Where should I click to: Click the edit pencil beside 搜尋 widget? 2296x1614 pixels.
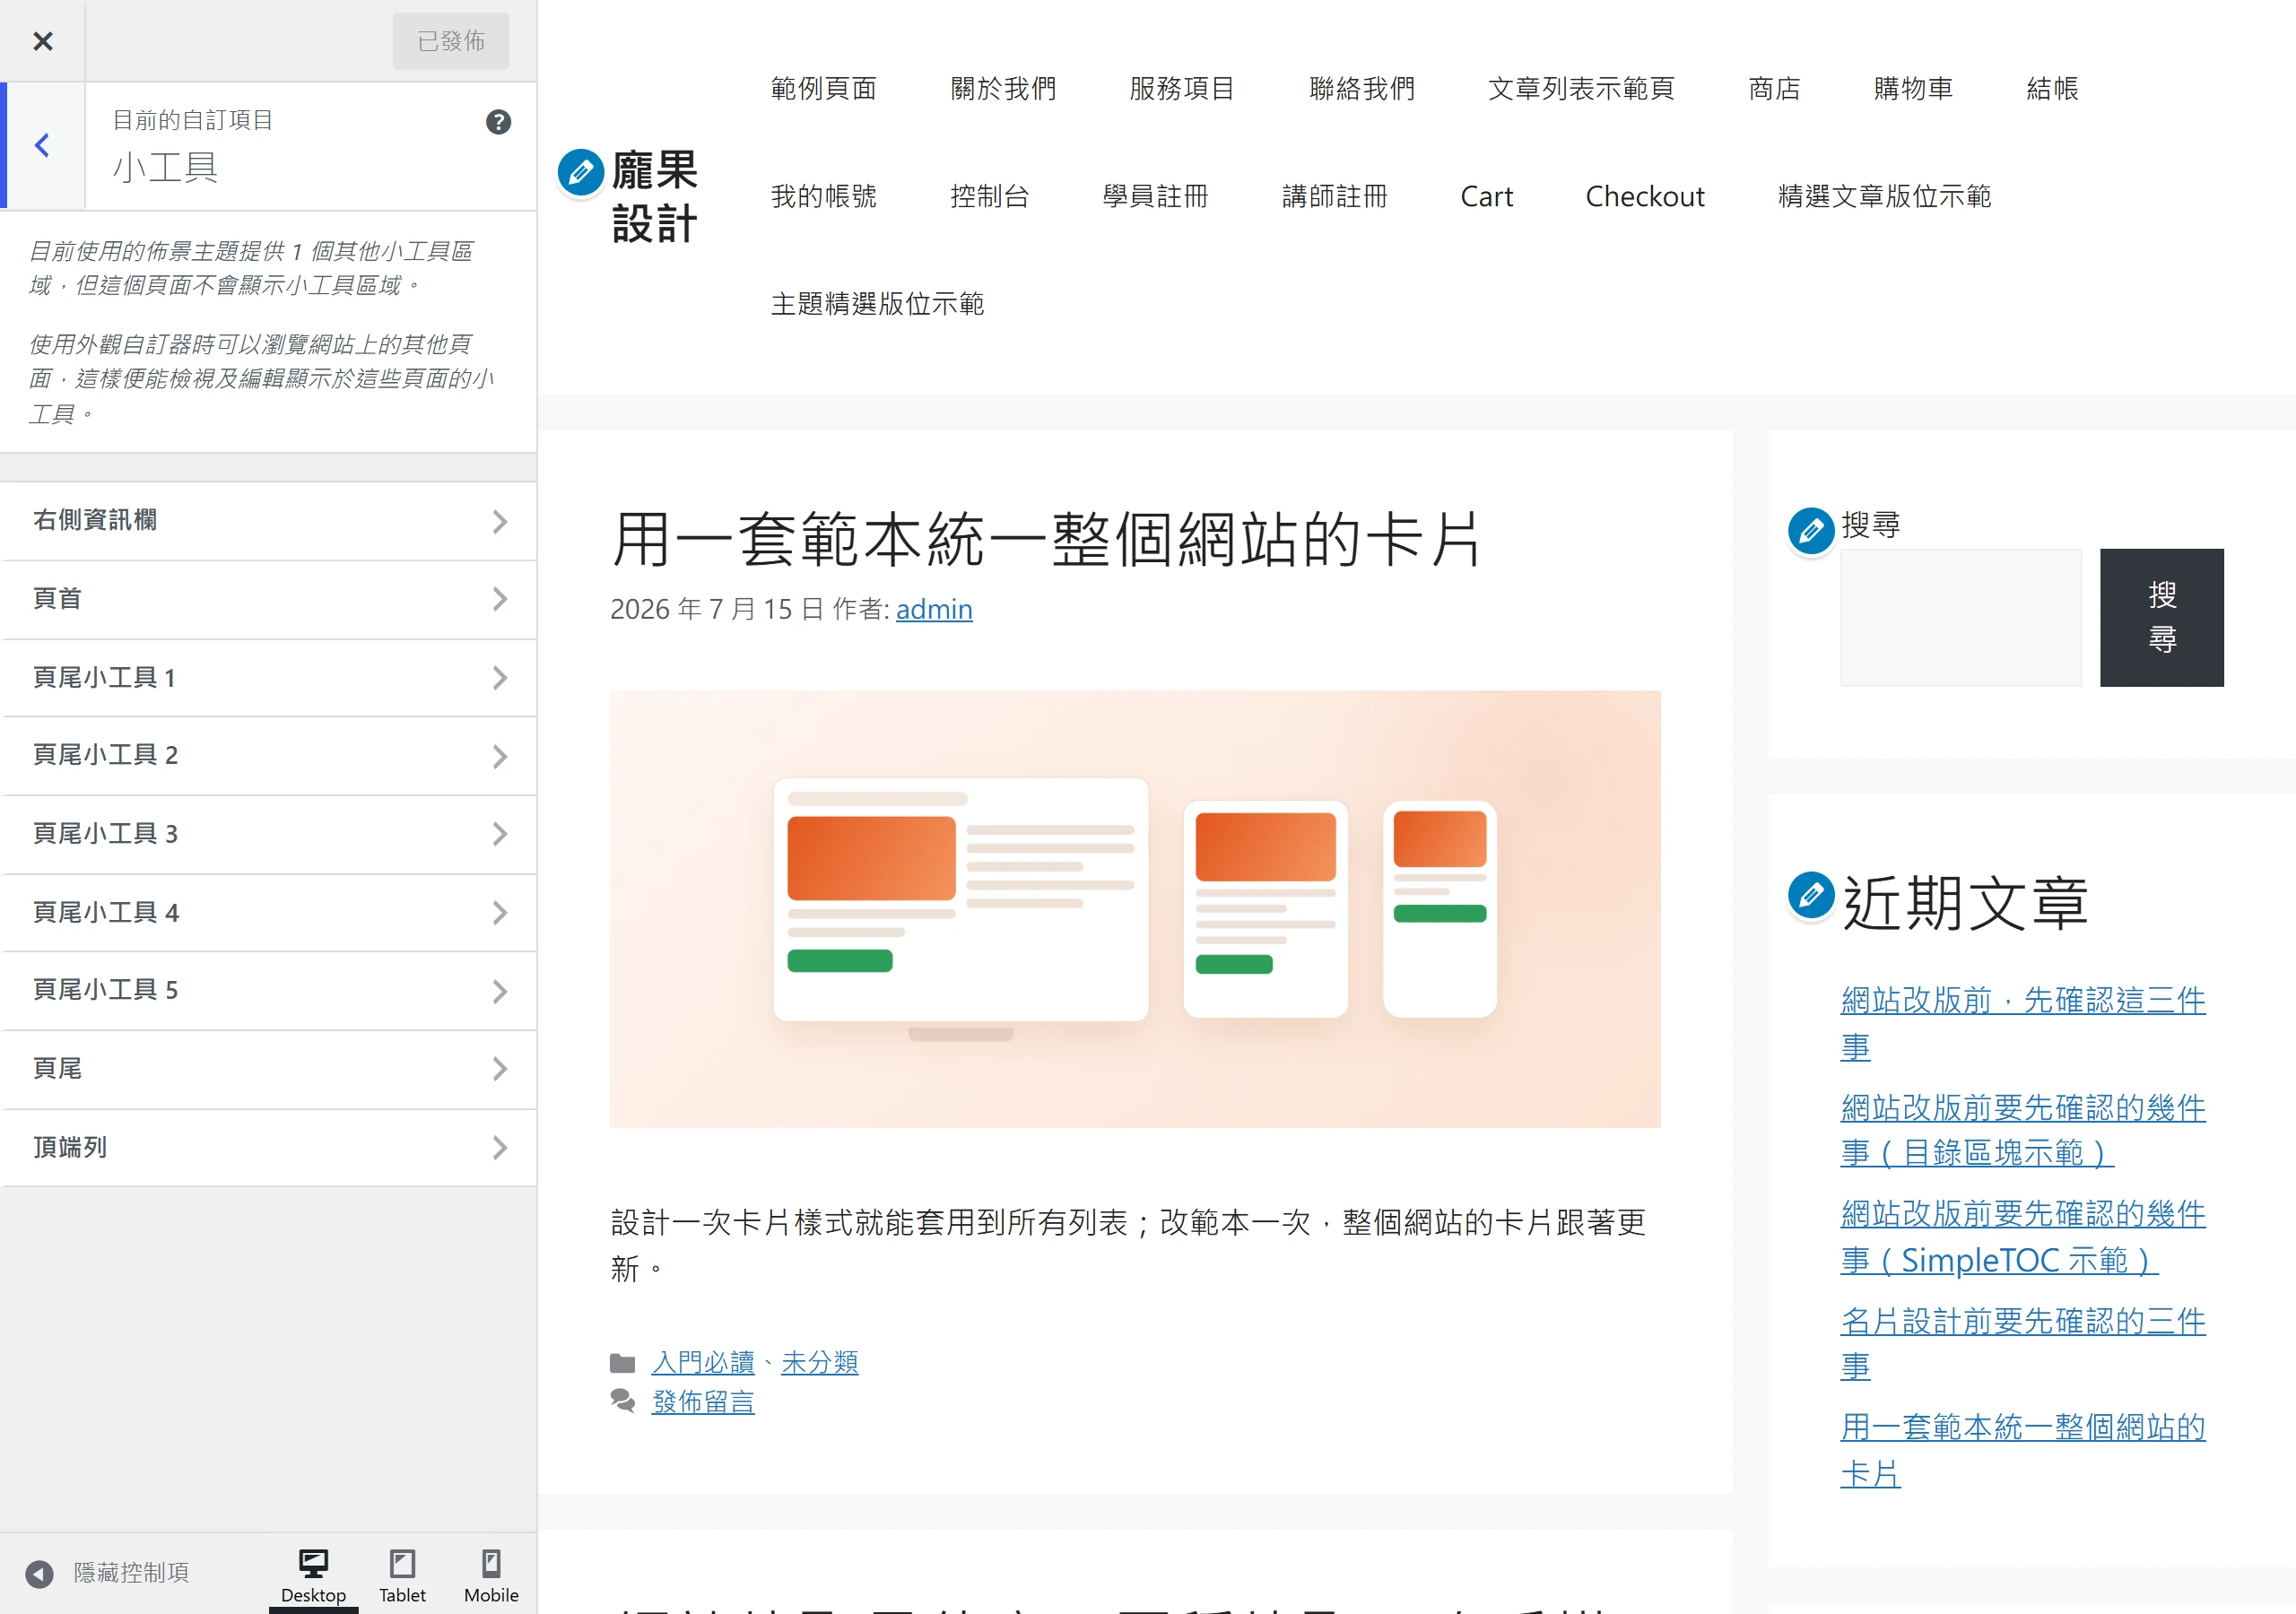tap(1810, 530)
